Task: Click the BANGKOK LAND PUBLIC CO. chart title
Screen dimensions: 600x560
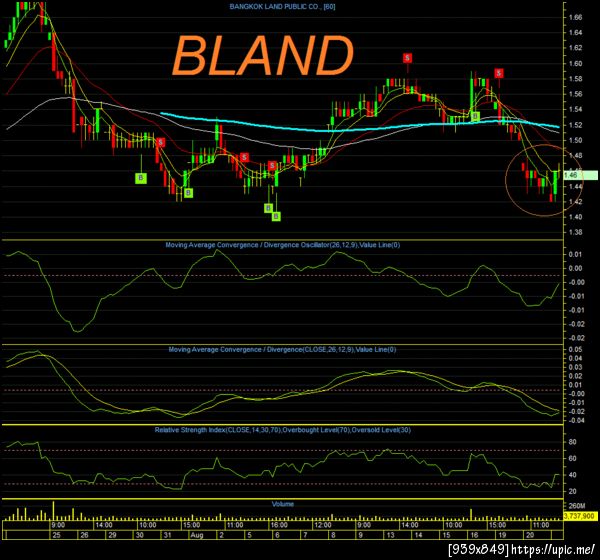Action: click(282, 7)
